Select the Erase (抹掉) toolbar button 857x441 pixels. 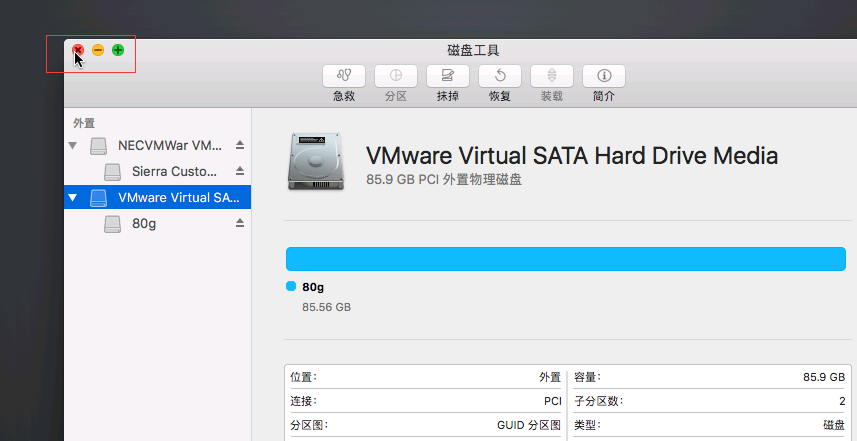(448, 76)
